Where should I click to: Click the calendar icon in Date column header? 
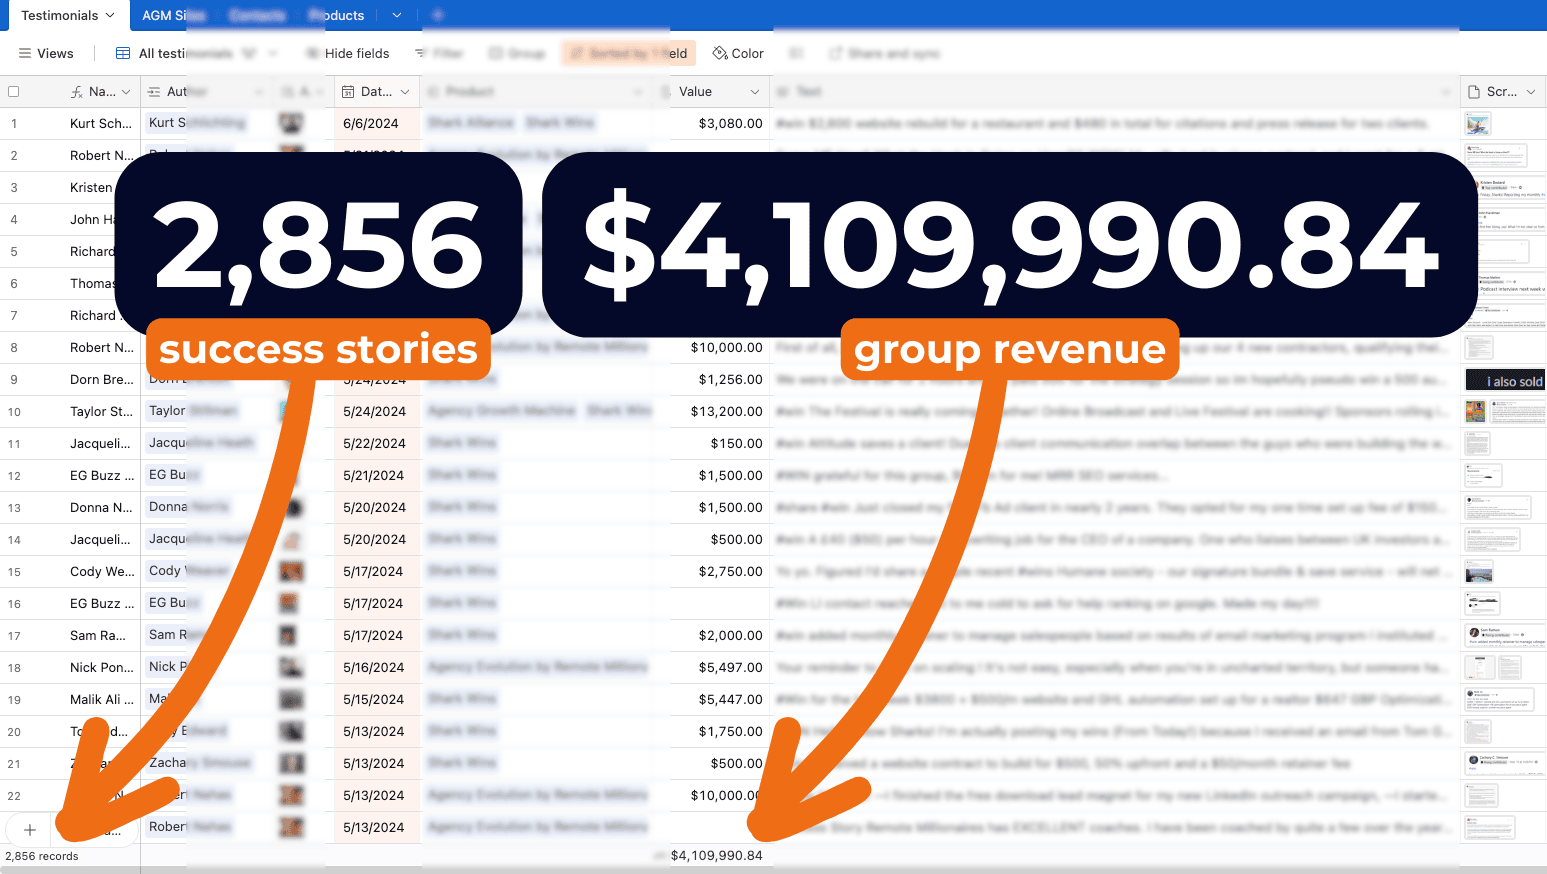(349, 92)
